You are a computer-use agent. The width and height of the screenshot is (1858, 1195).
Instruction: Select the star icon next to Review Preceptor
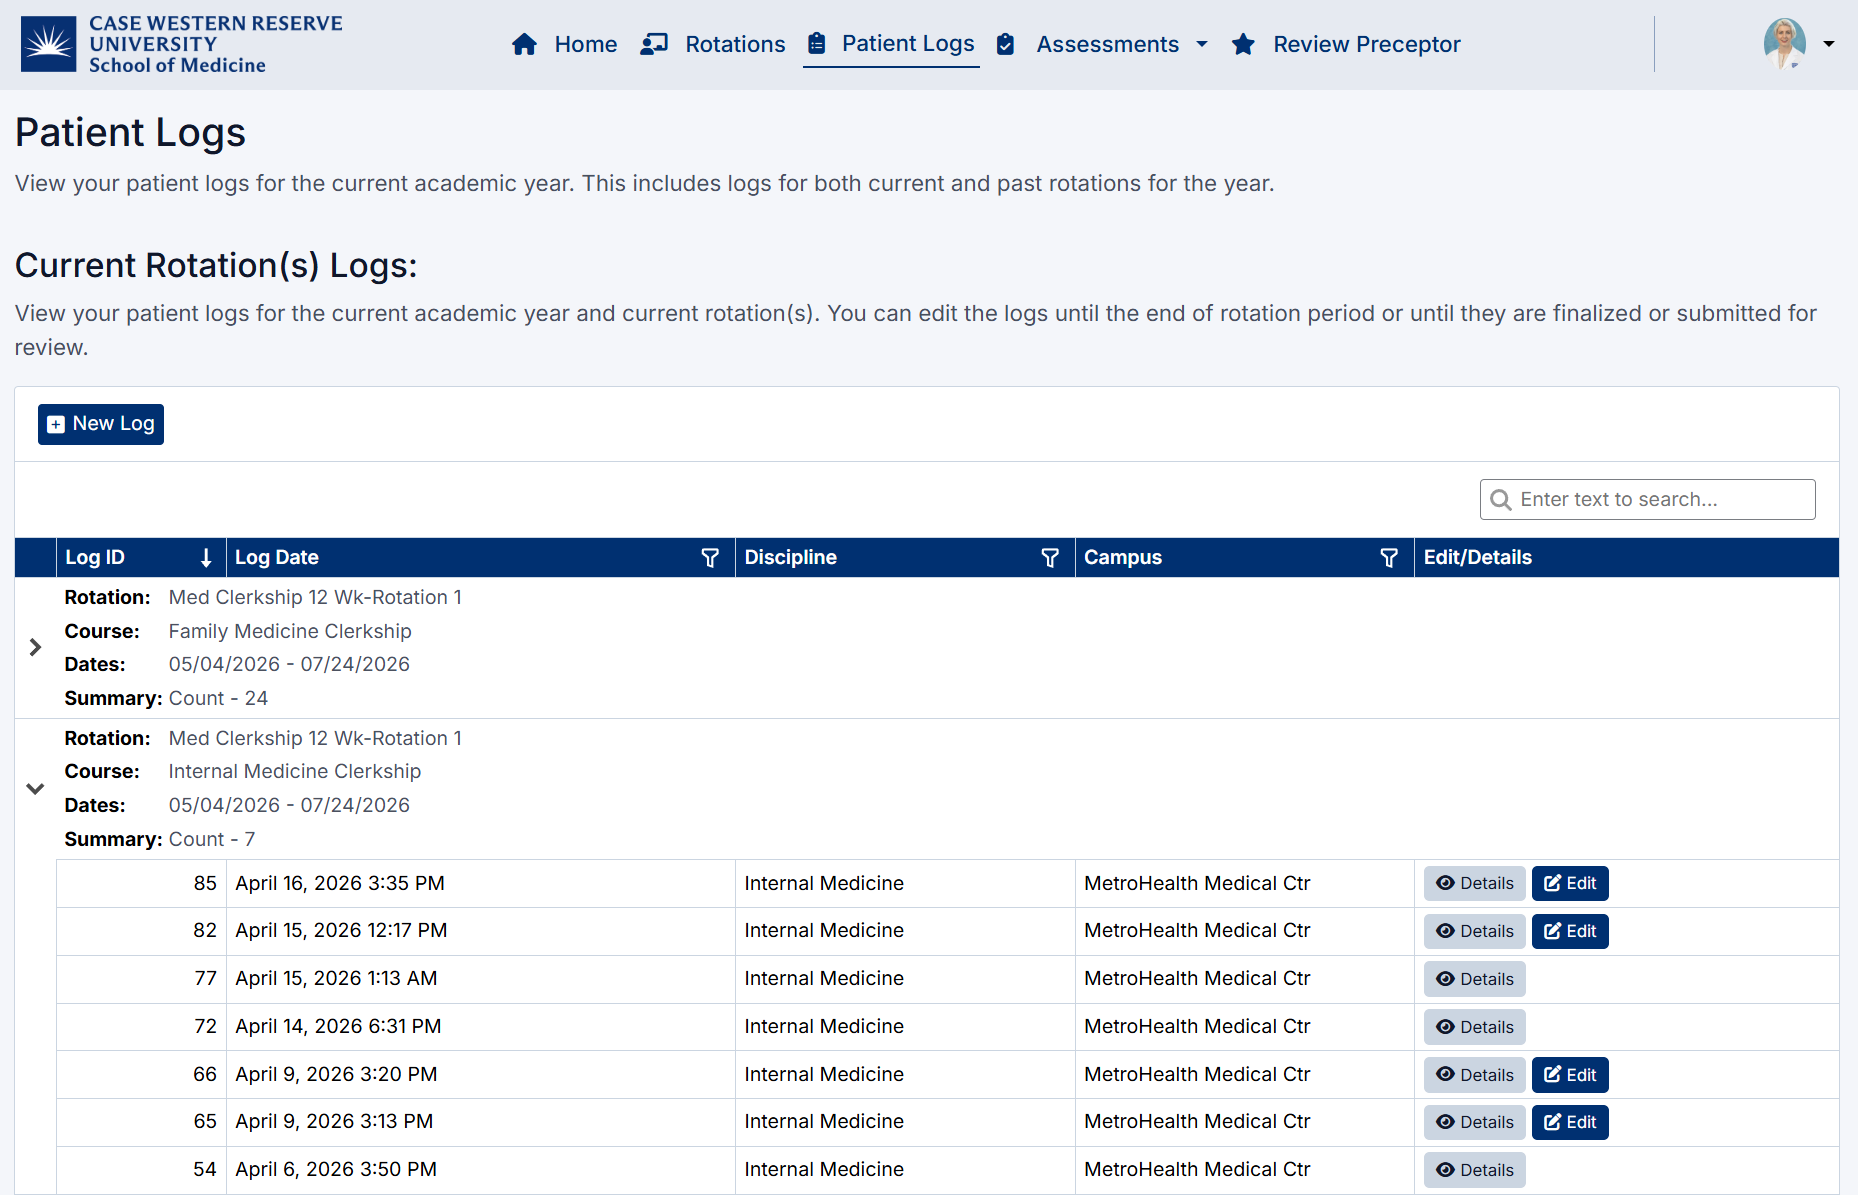tap(1243, 44)
